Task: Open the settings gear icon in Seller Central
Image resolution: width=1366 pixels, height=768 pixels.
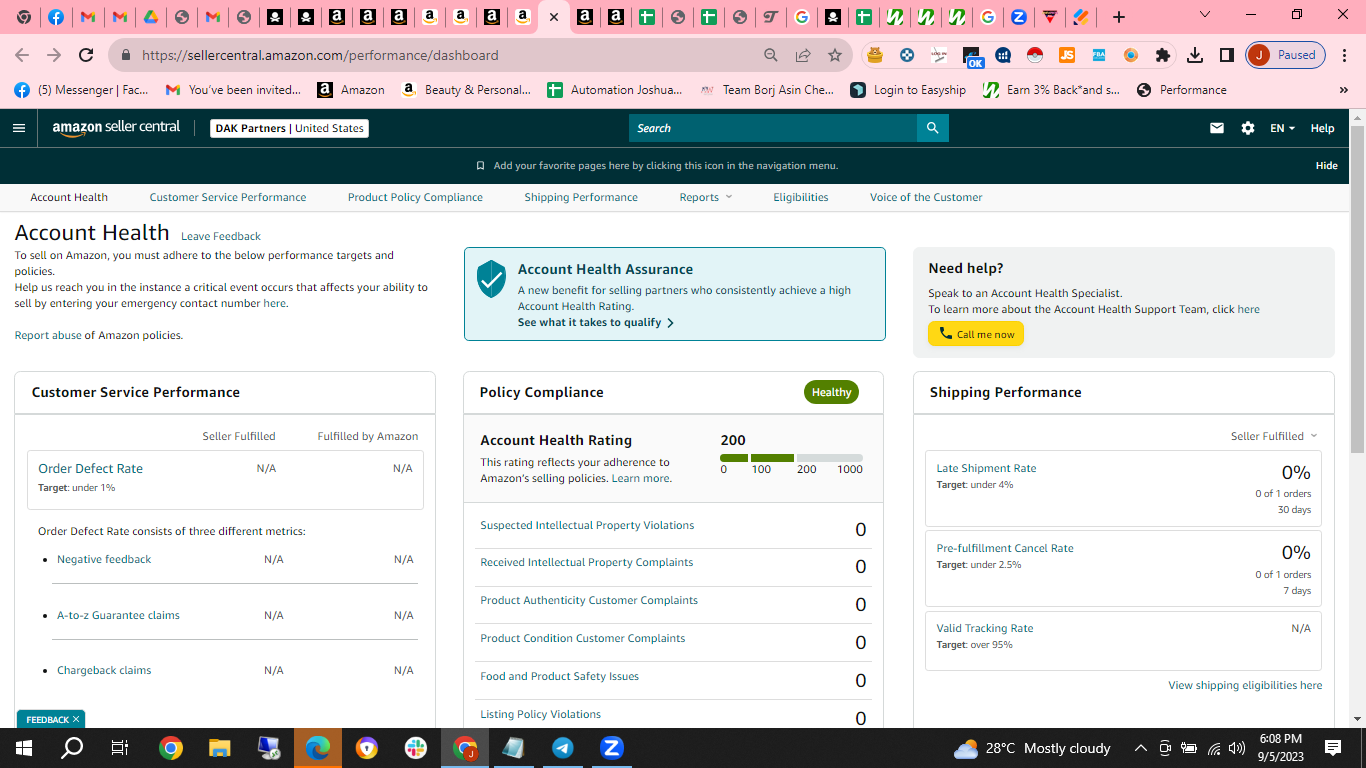Action: pyautogui.click(x=1248, y=128)
